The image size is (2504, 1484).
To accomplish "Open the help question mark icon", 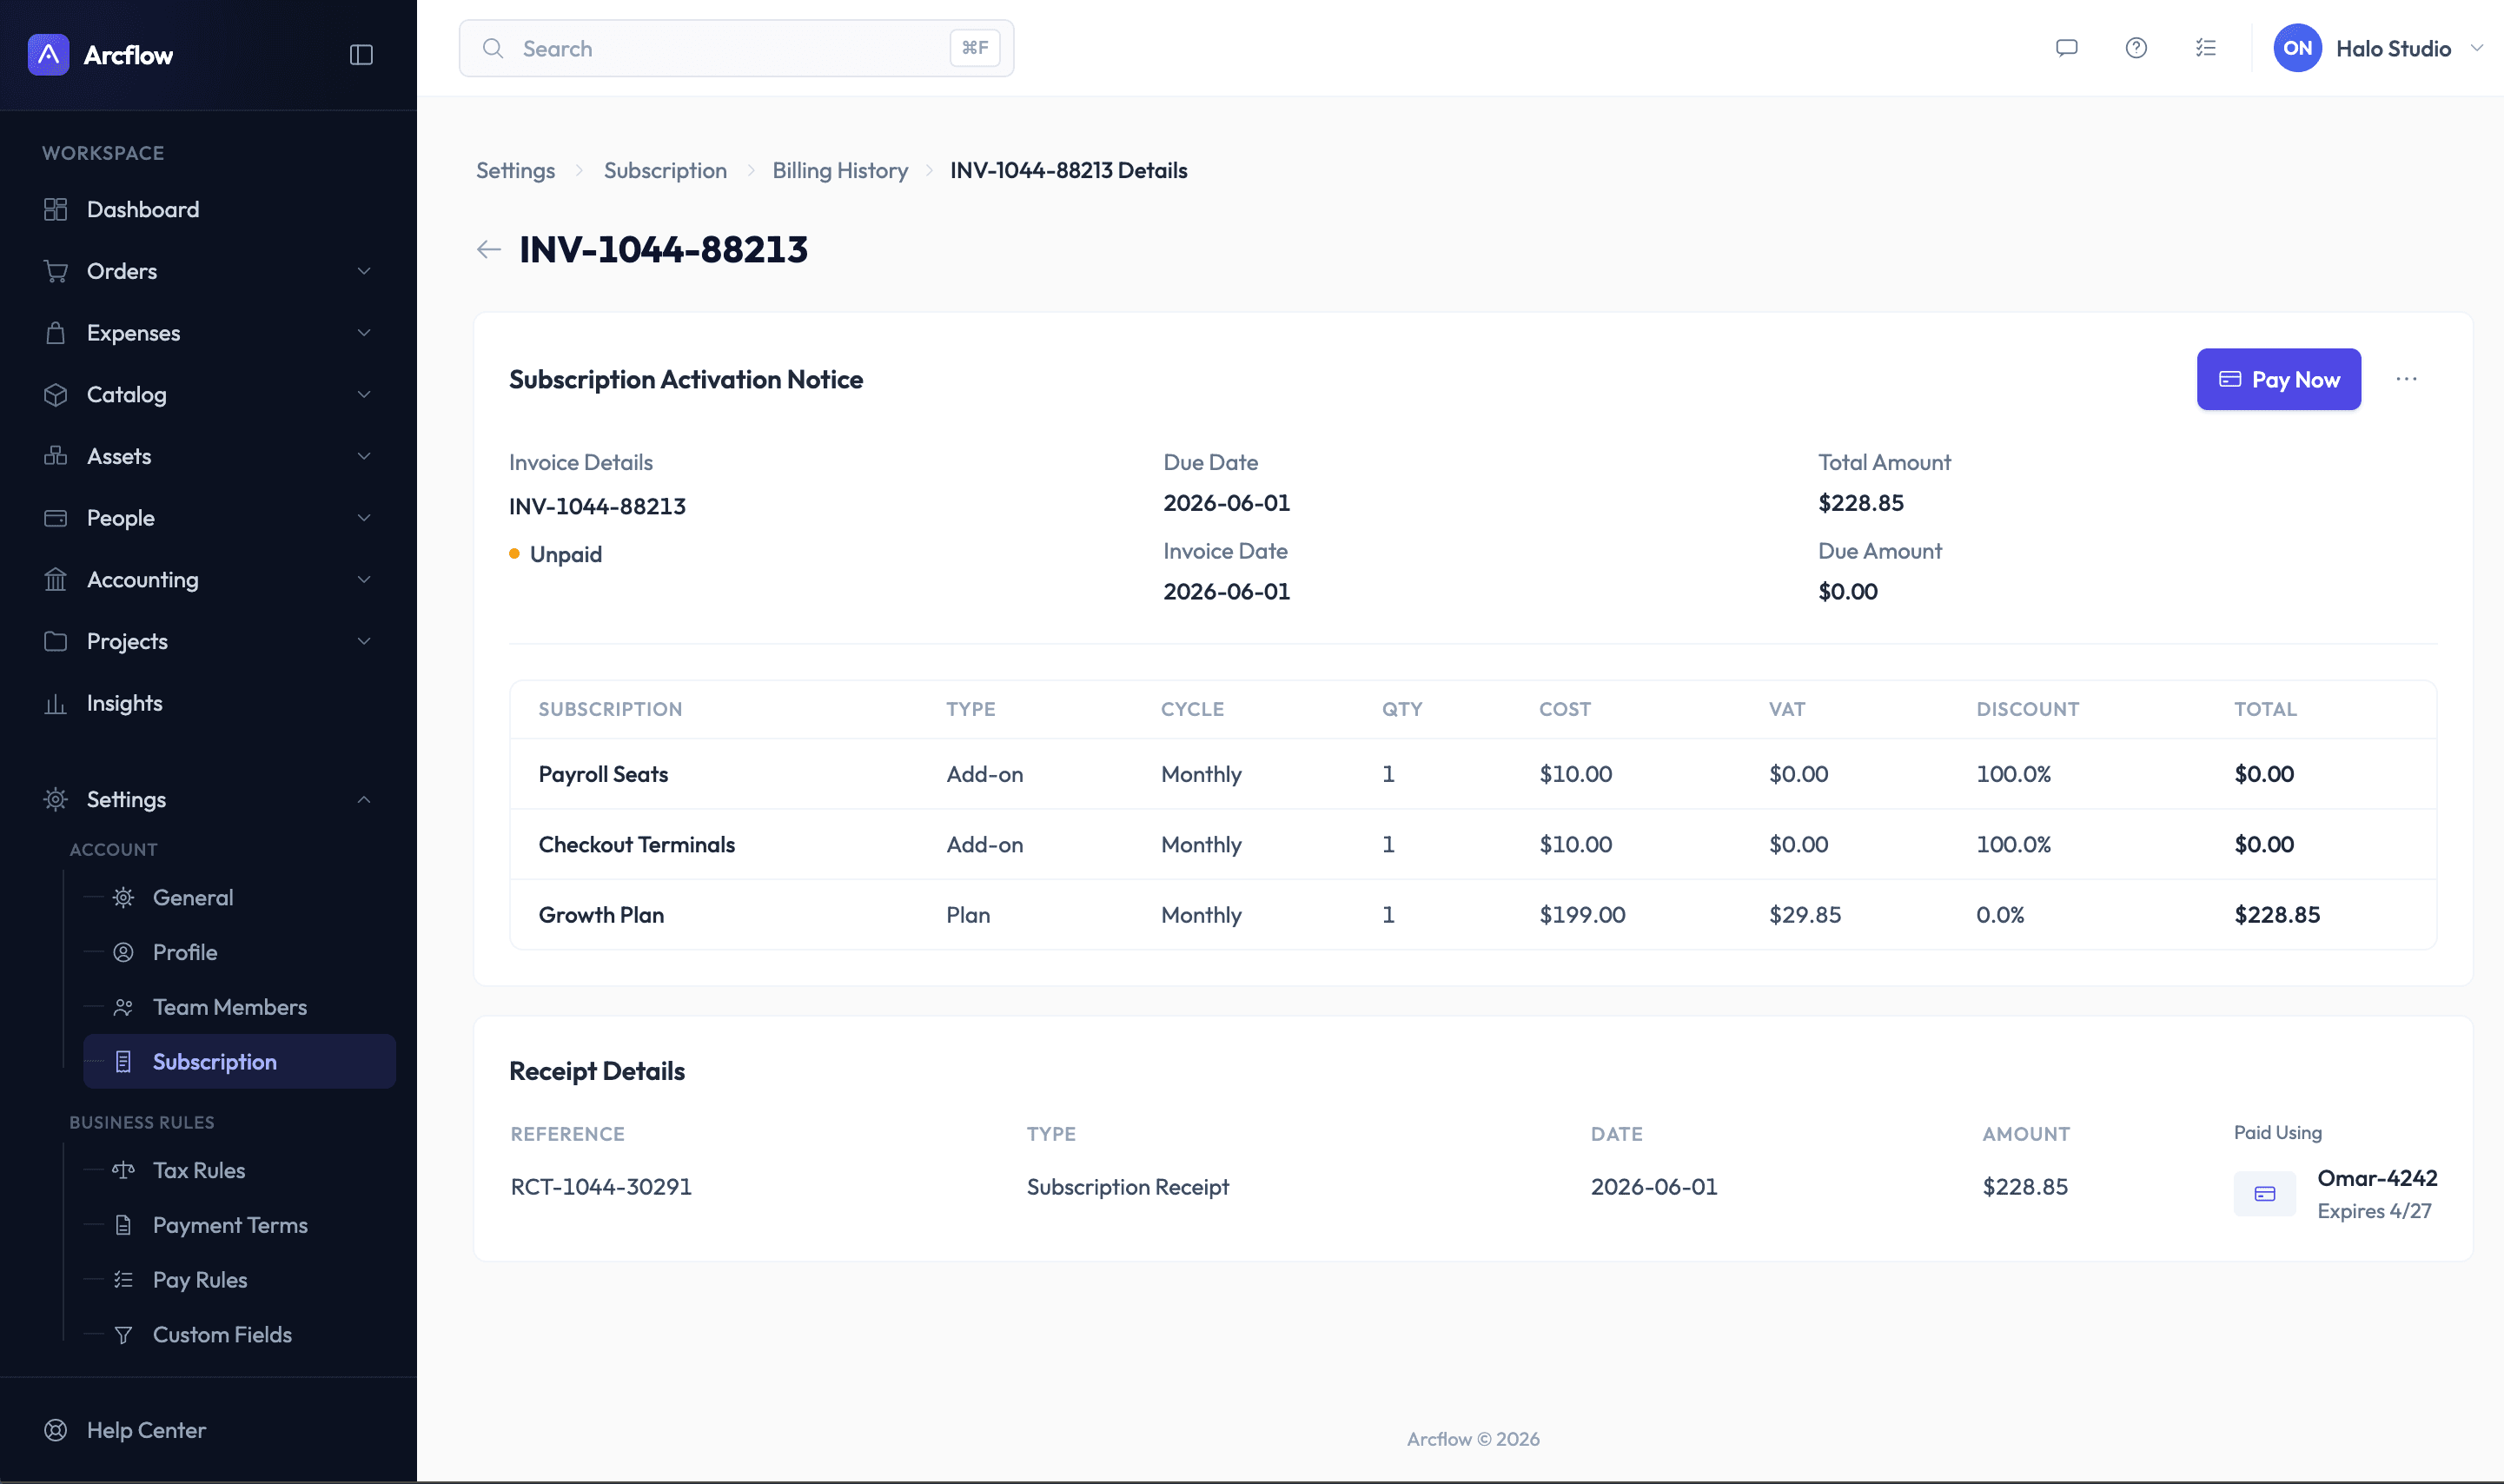I will [x=2136, y=48].
